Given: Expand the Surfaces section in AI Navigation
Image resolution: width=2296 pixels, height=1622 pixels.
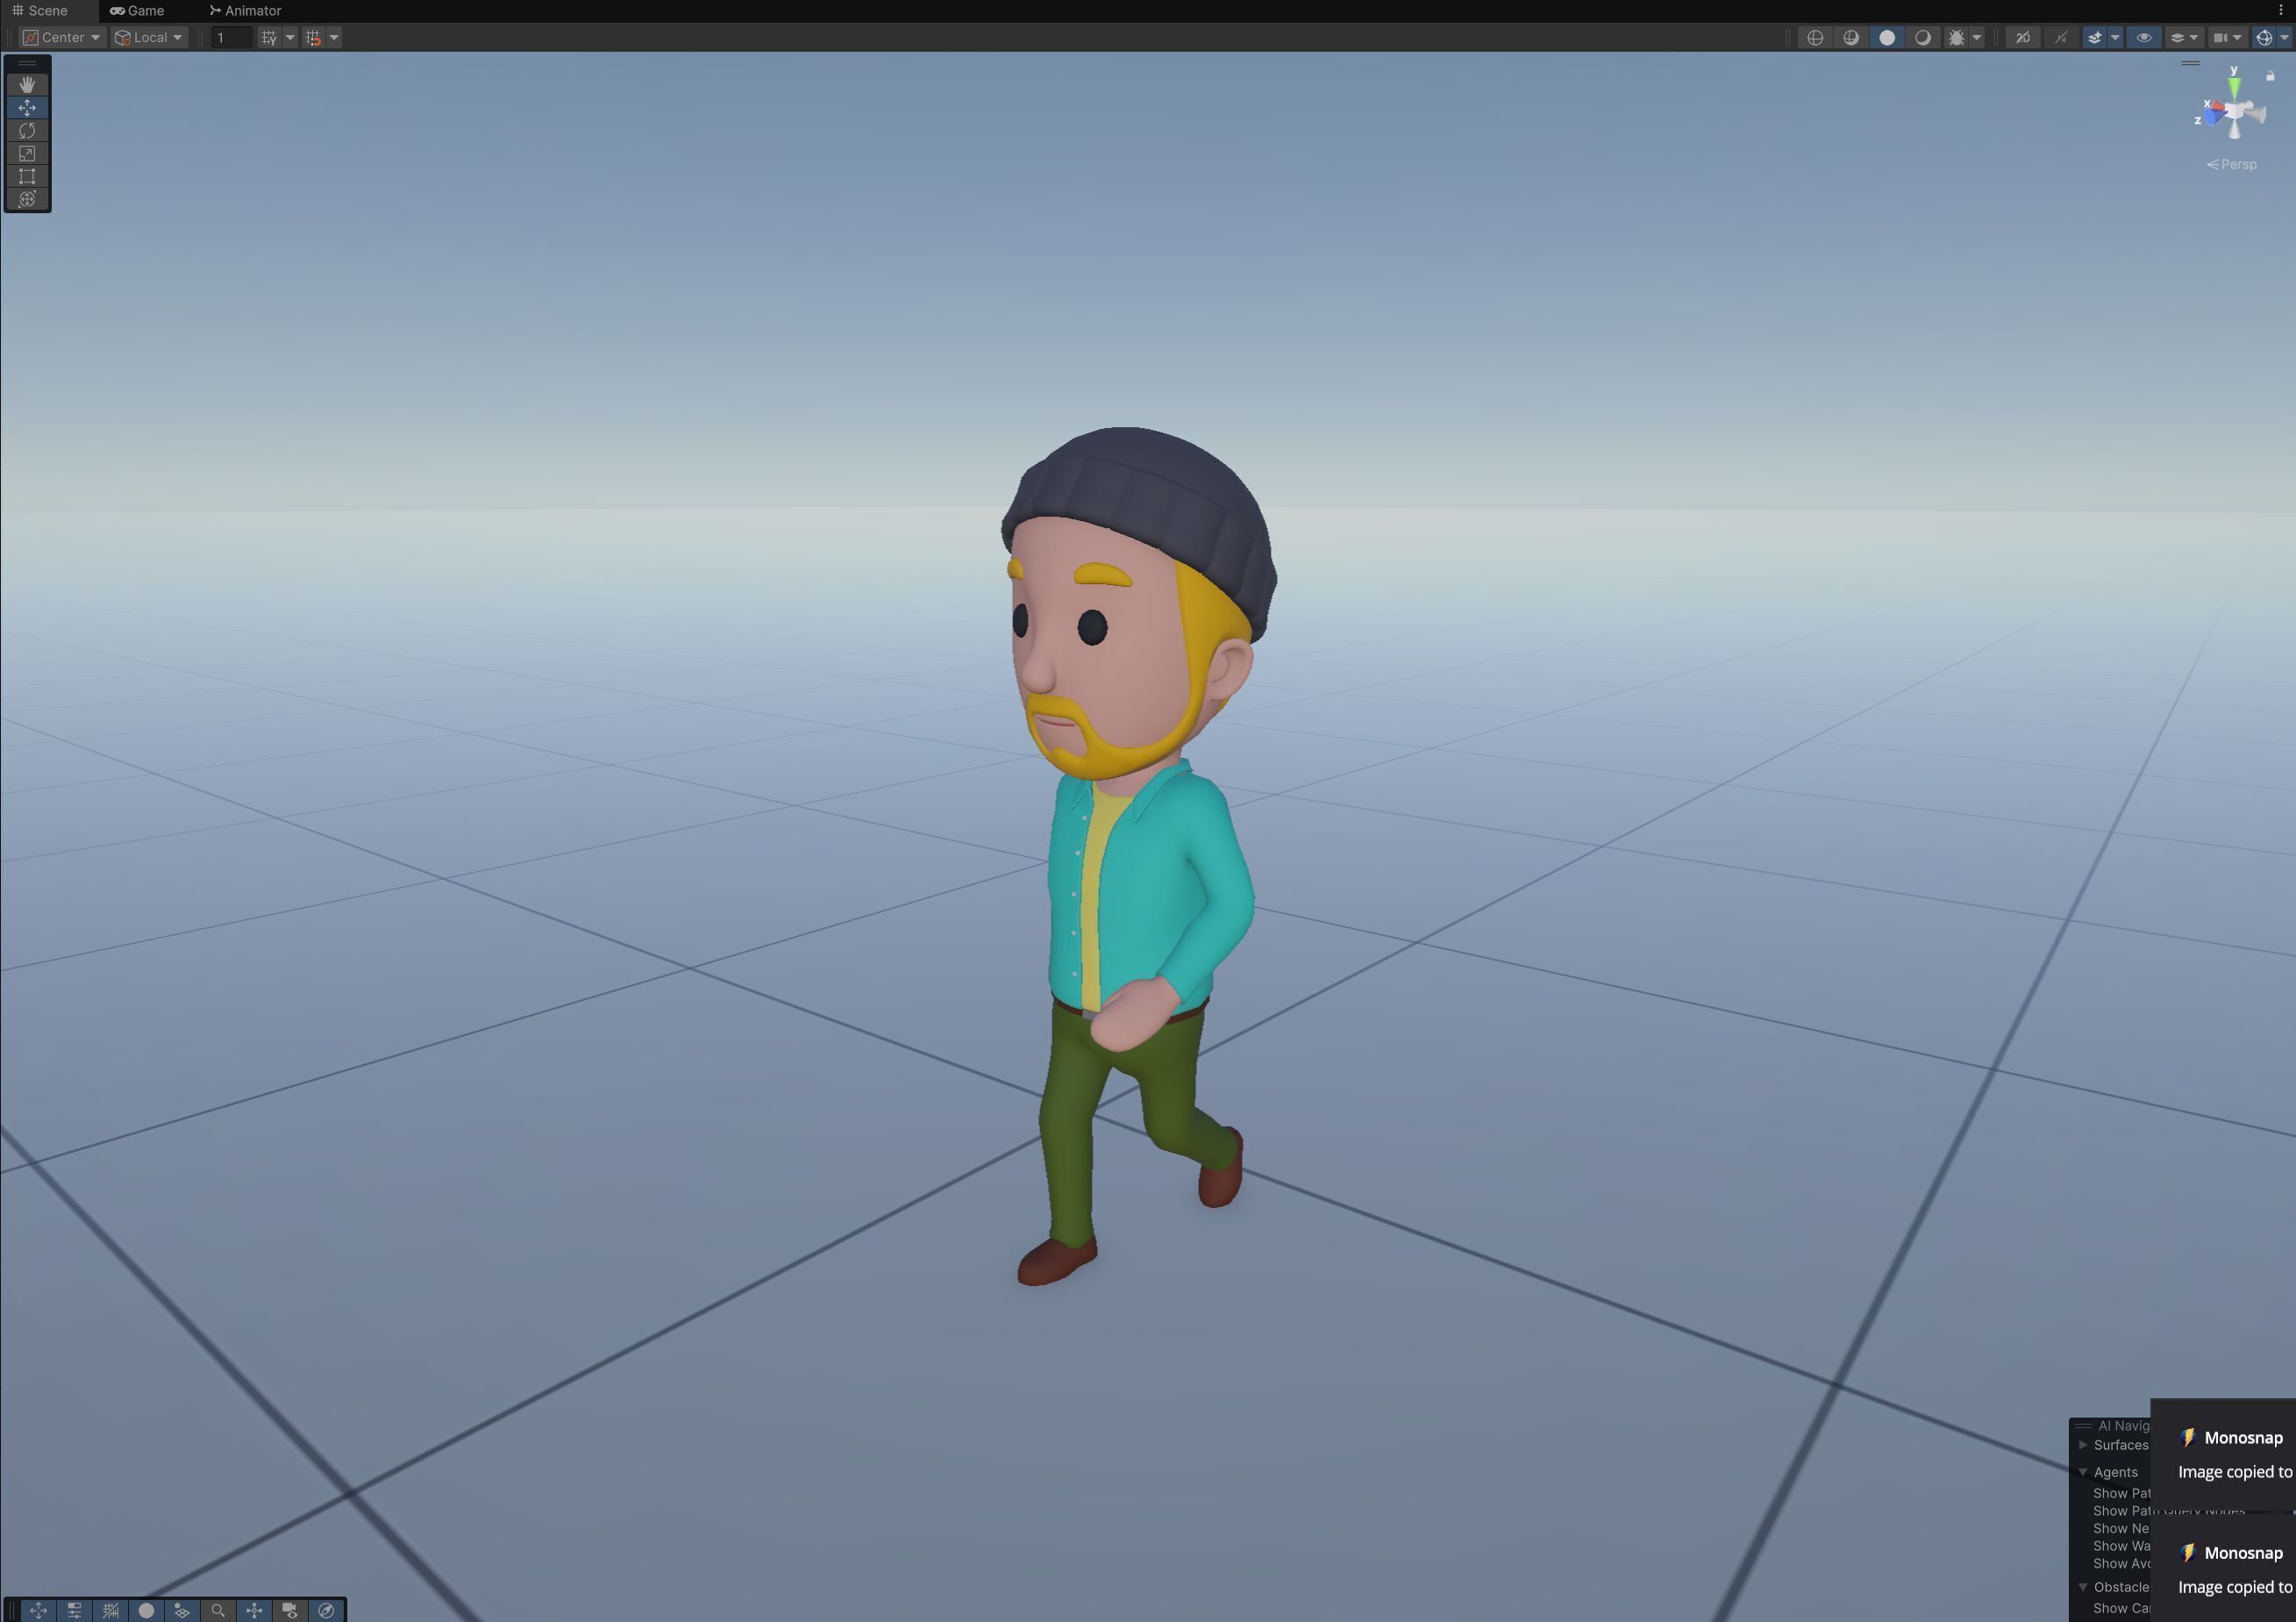Looking at the screenshot, I should [2083, 1445].
